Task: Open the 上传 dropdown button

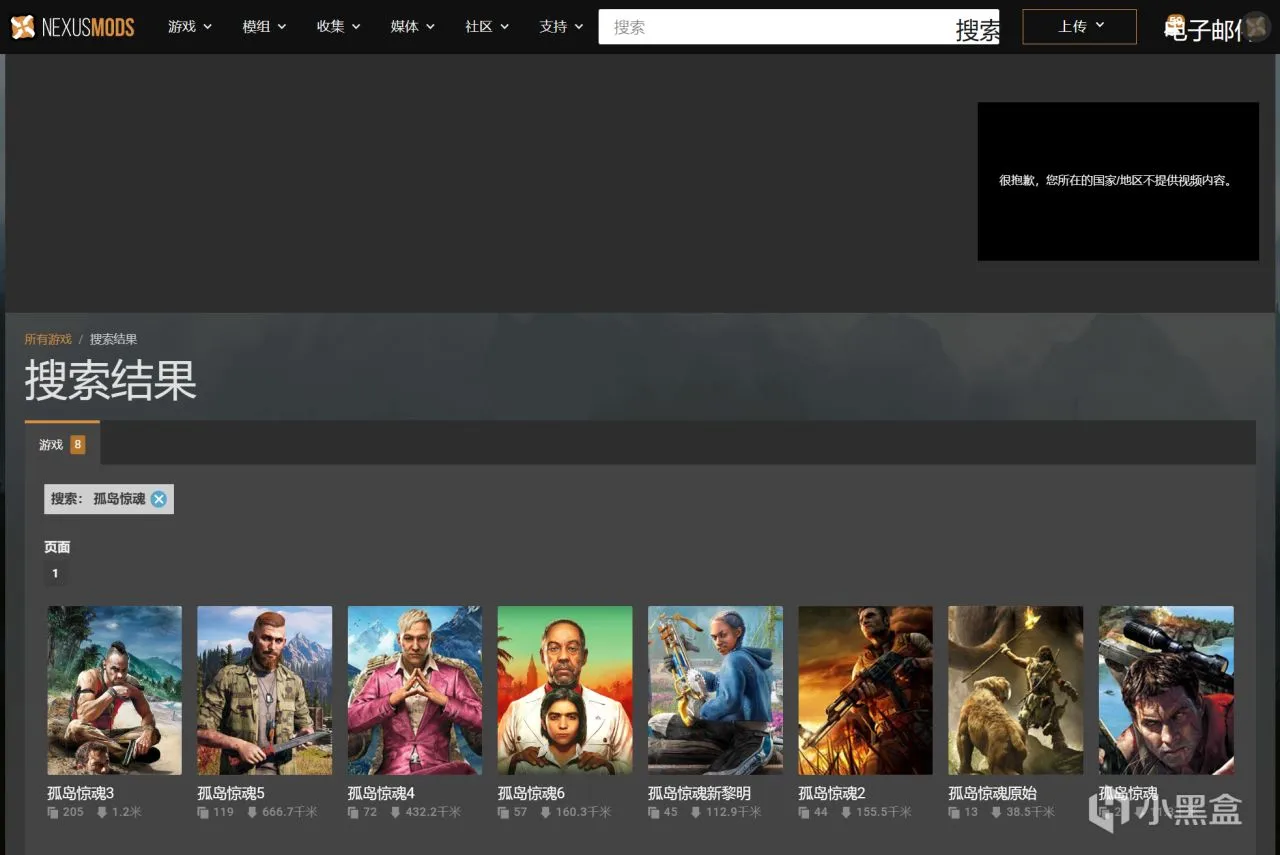Action: point(1079,26)
